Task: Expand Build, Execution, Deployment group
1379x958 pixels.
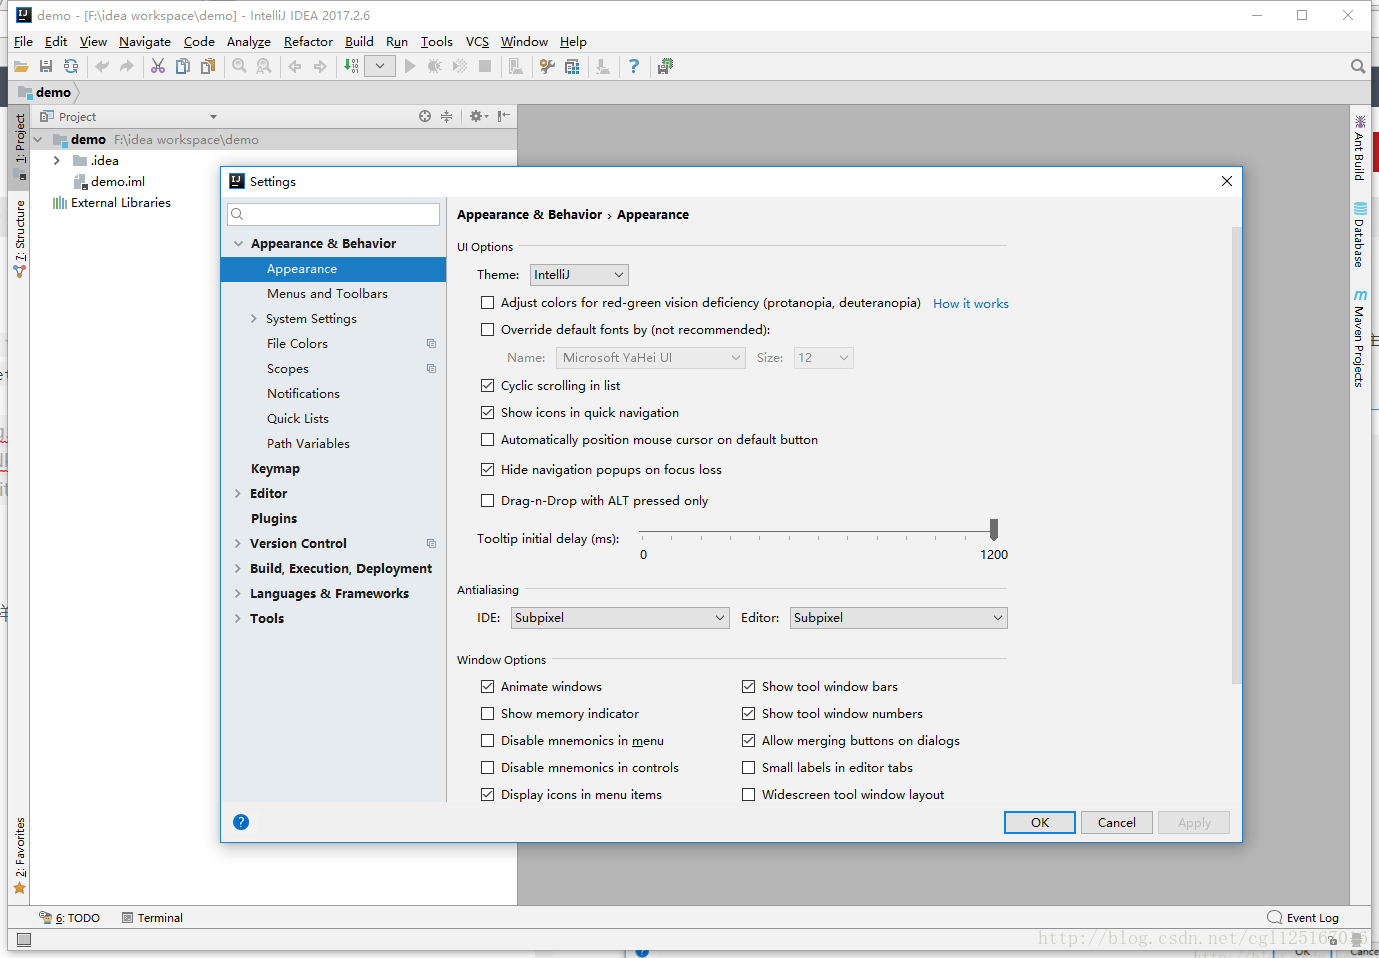Action: (238, 568)
